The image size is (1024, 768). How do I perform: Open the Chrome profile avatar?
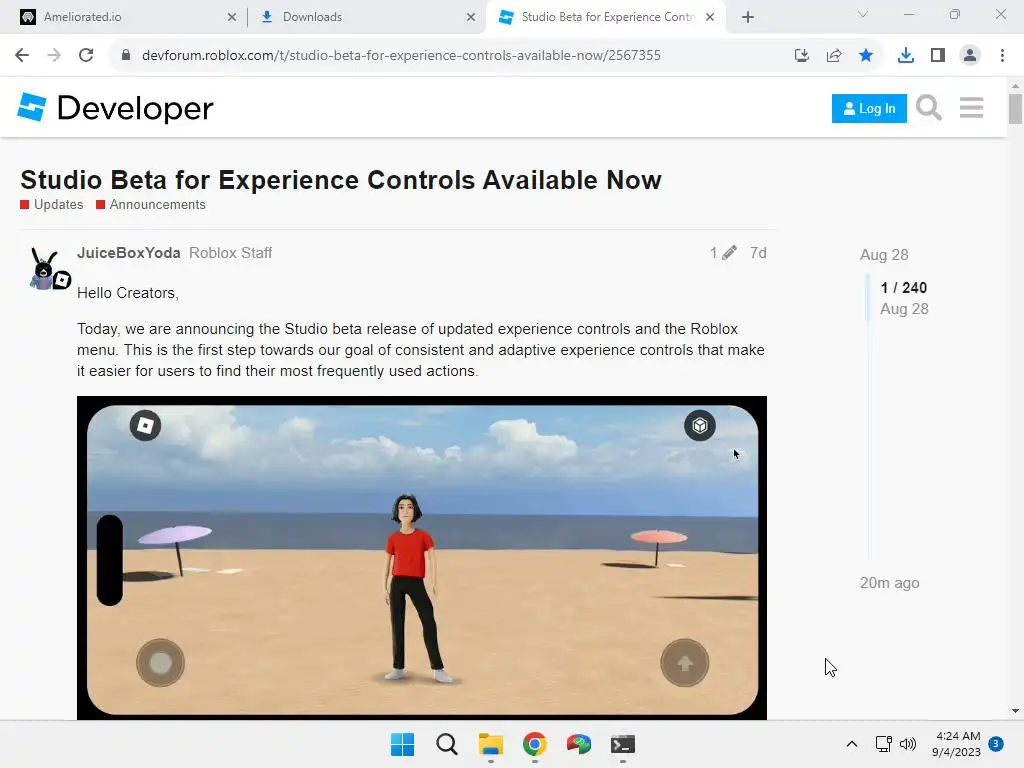click(970, 55)
